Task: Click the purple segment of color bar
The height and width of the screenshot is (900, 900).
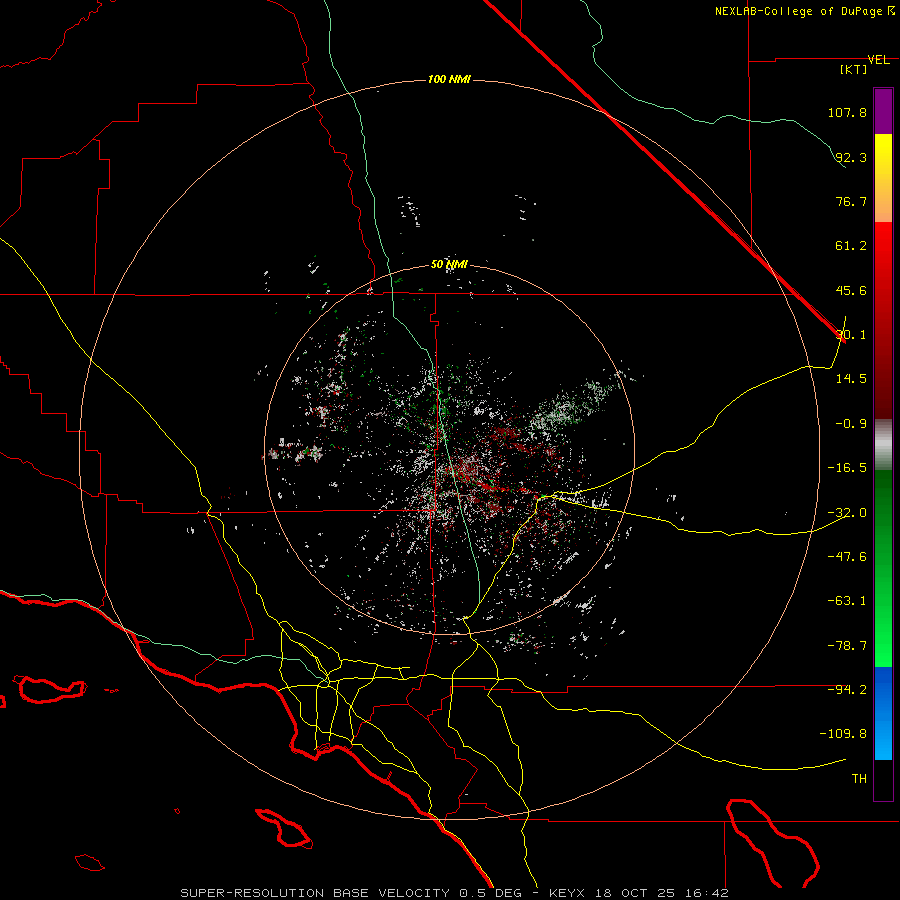Action: [x=883, y=111]
